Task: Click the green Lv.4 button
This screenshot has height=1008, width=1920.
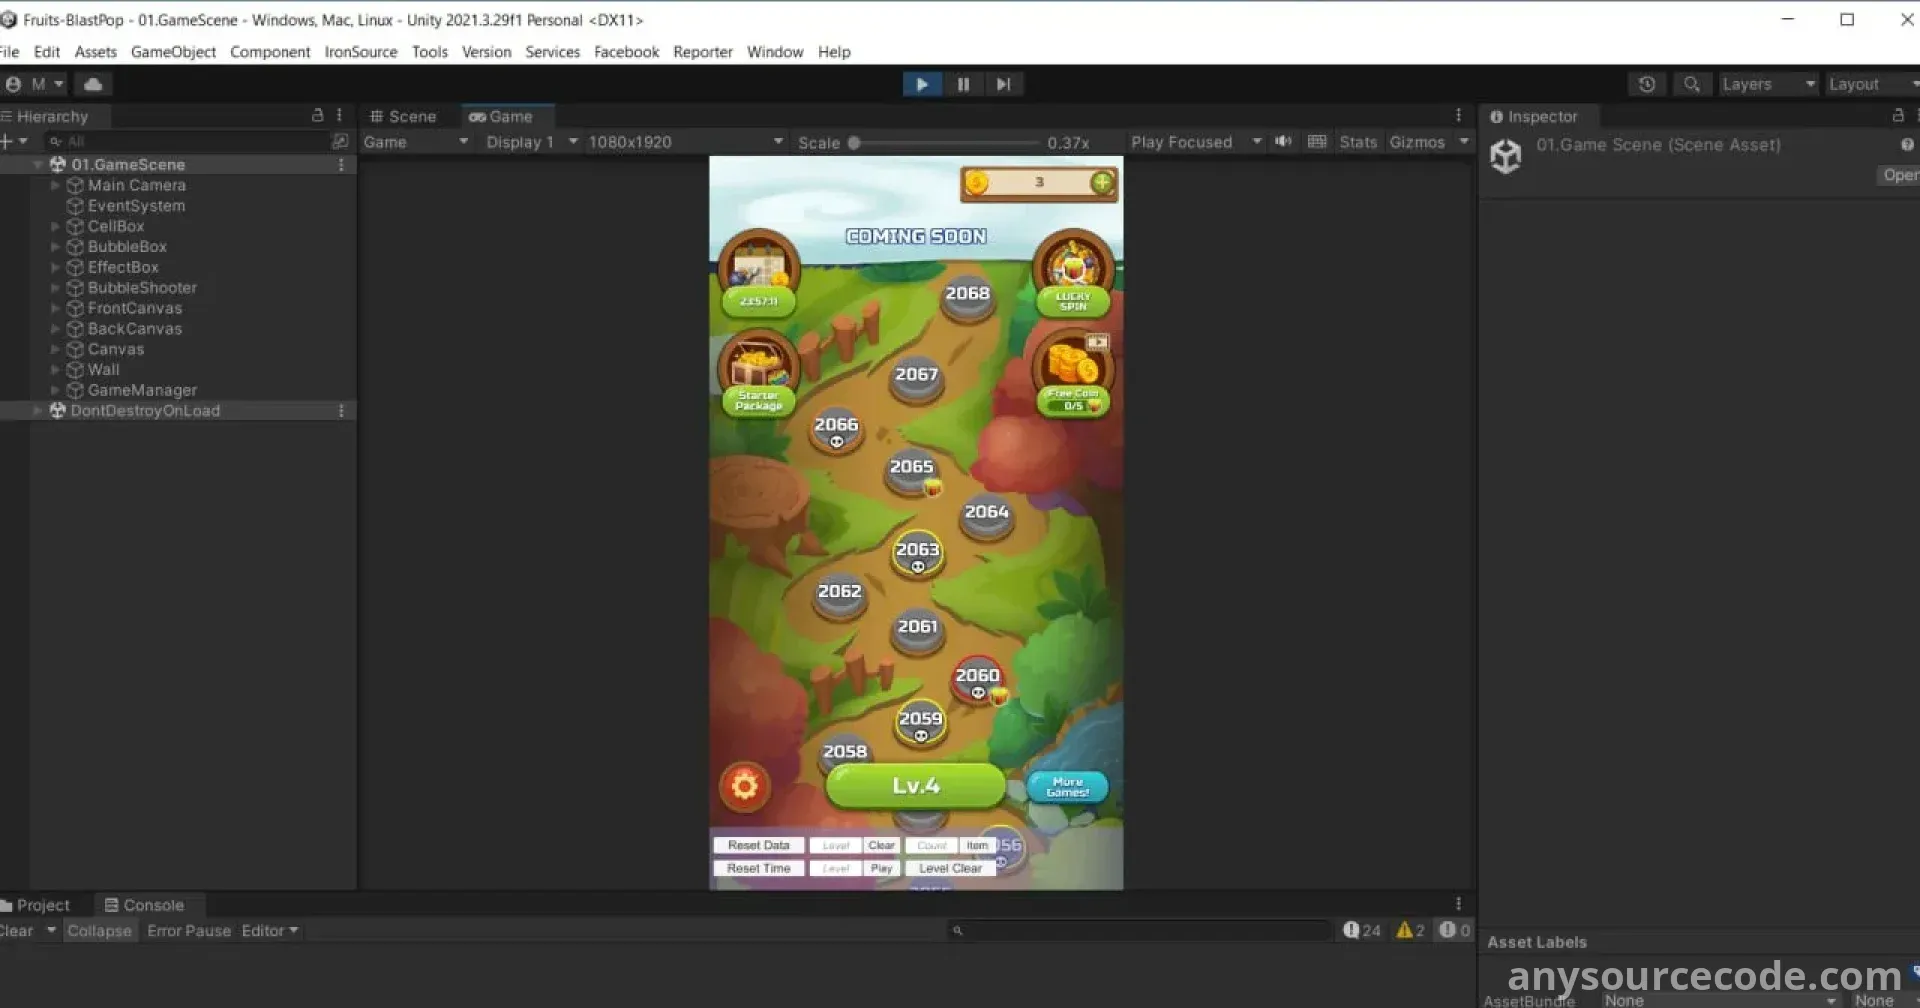Action: coord(915,786)
